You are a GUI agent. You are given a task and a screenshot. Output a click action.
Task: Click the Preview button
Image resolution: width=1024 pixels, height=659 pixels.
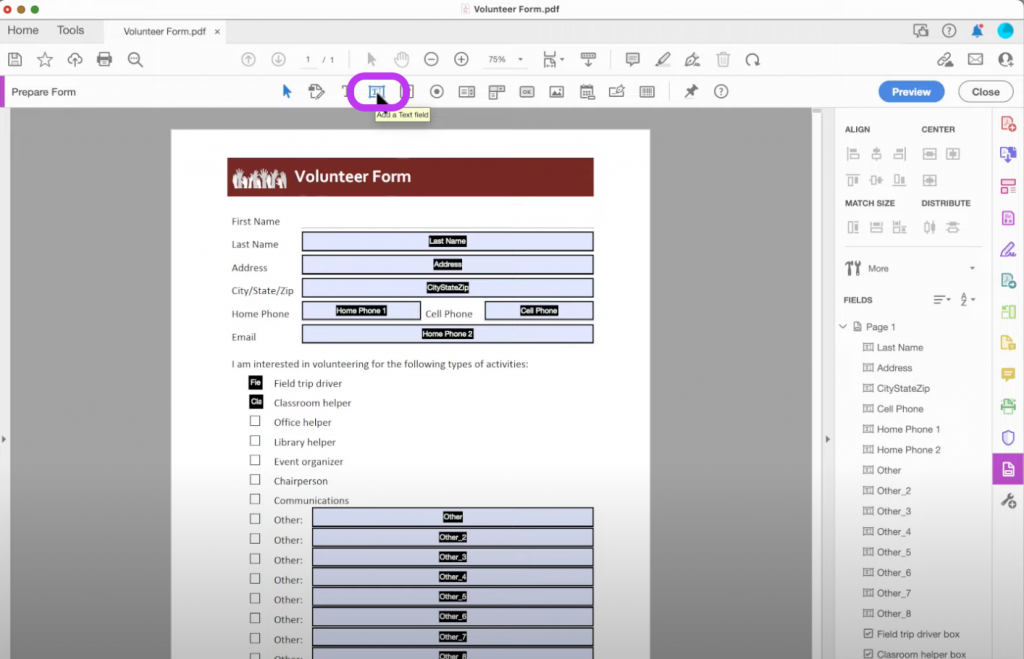click(x=910, y=91)
